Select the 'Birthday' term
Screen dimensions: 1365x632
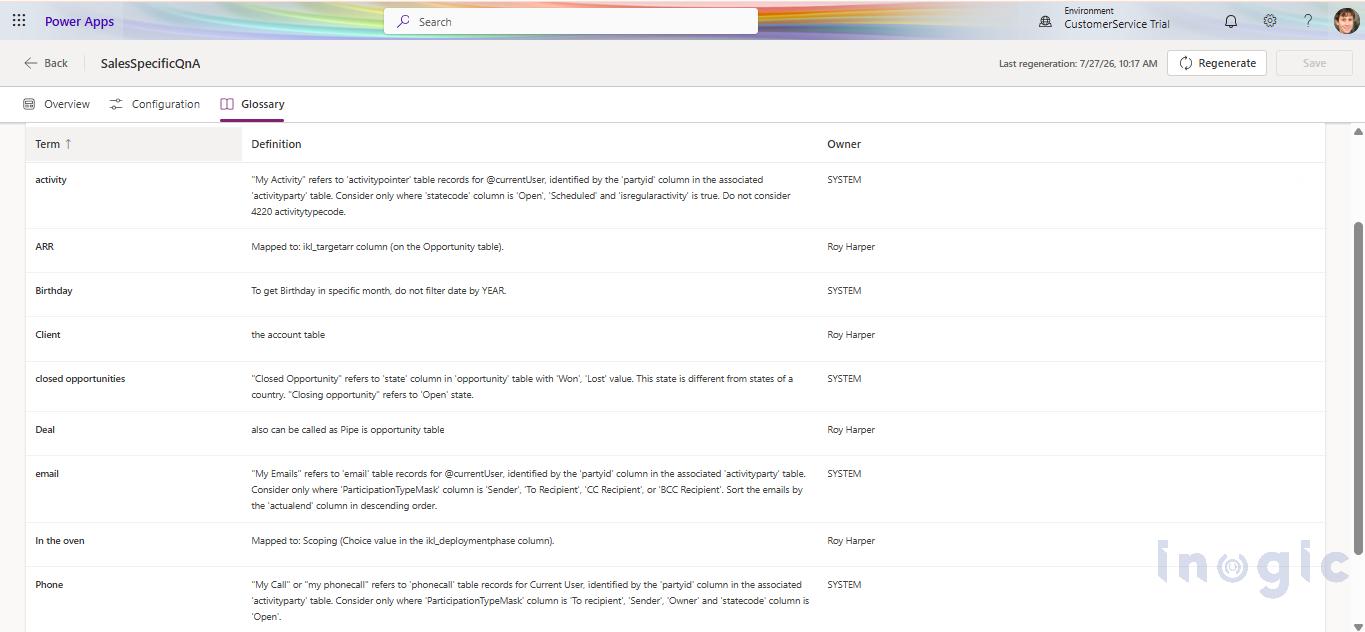click(x=54, y=291)
